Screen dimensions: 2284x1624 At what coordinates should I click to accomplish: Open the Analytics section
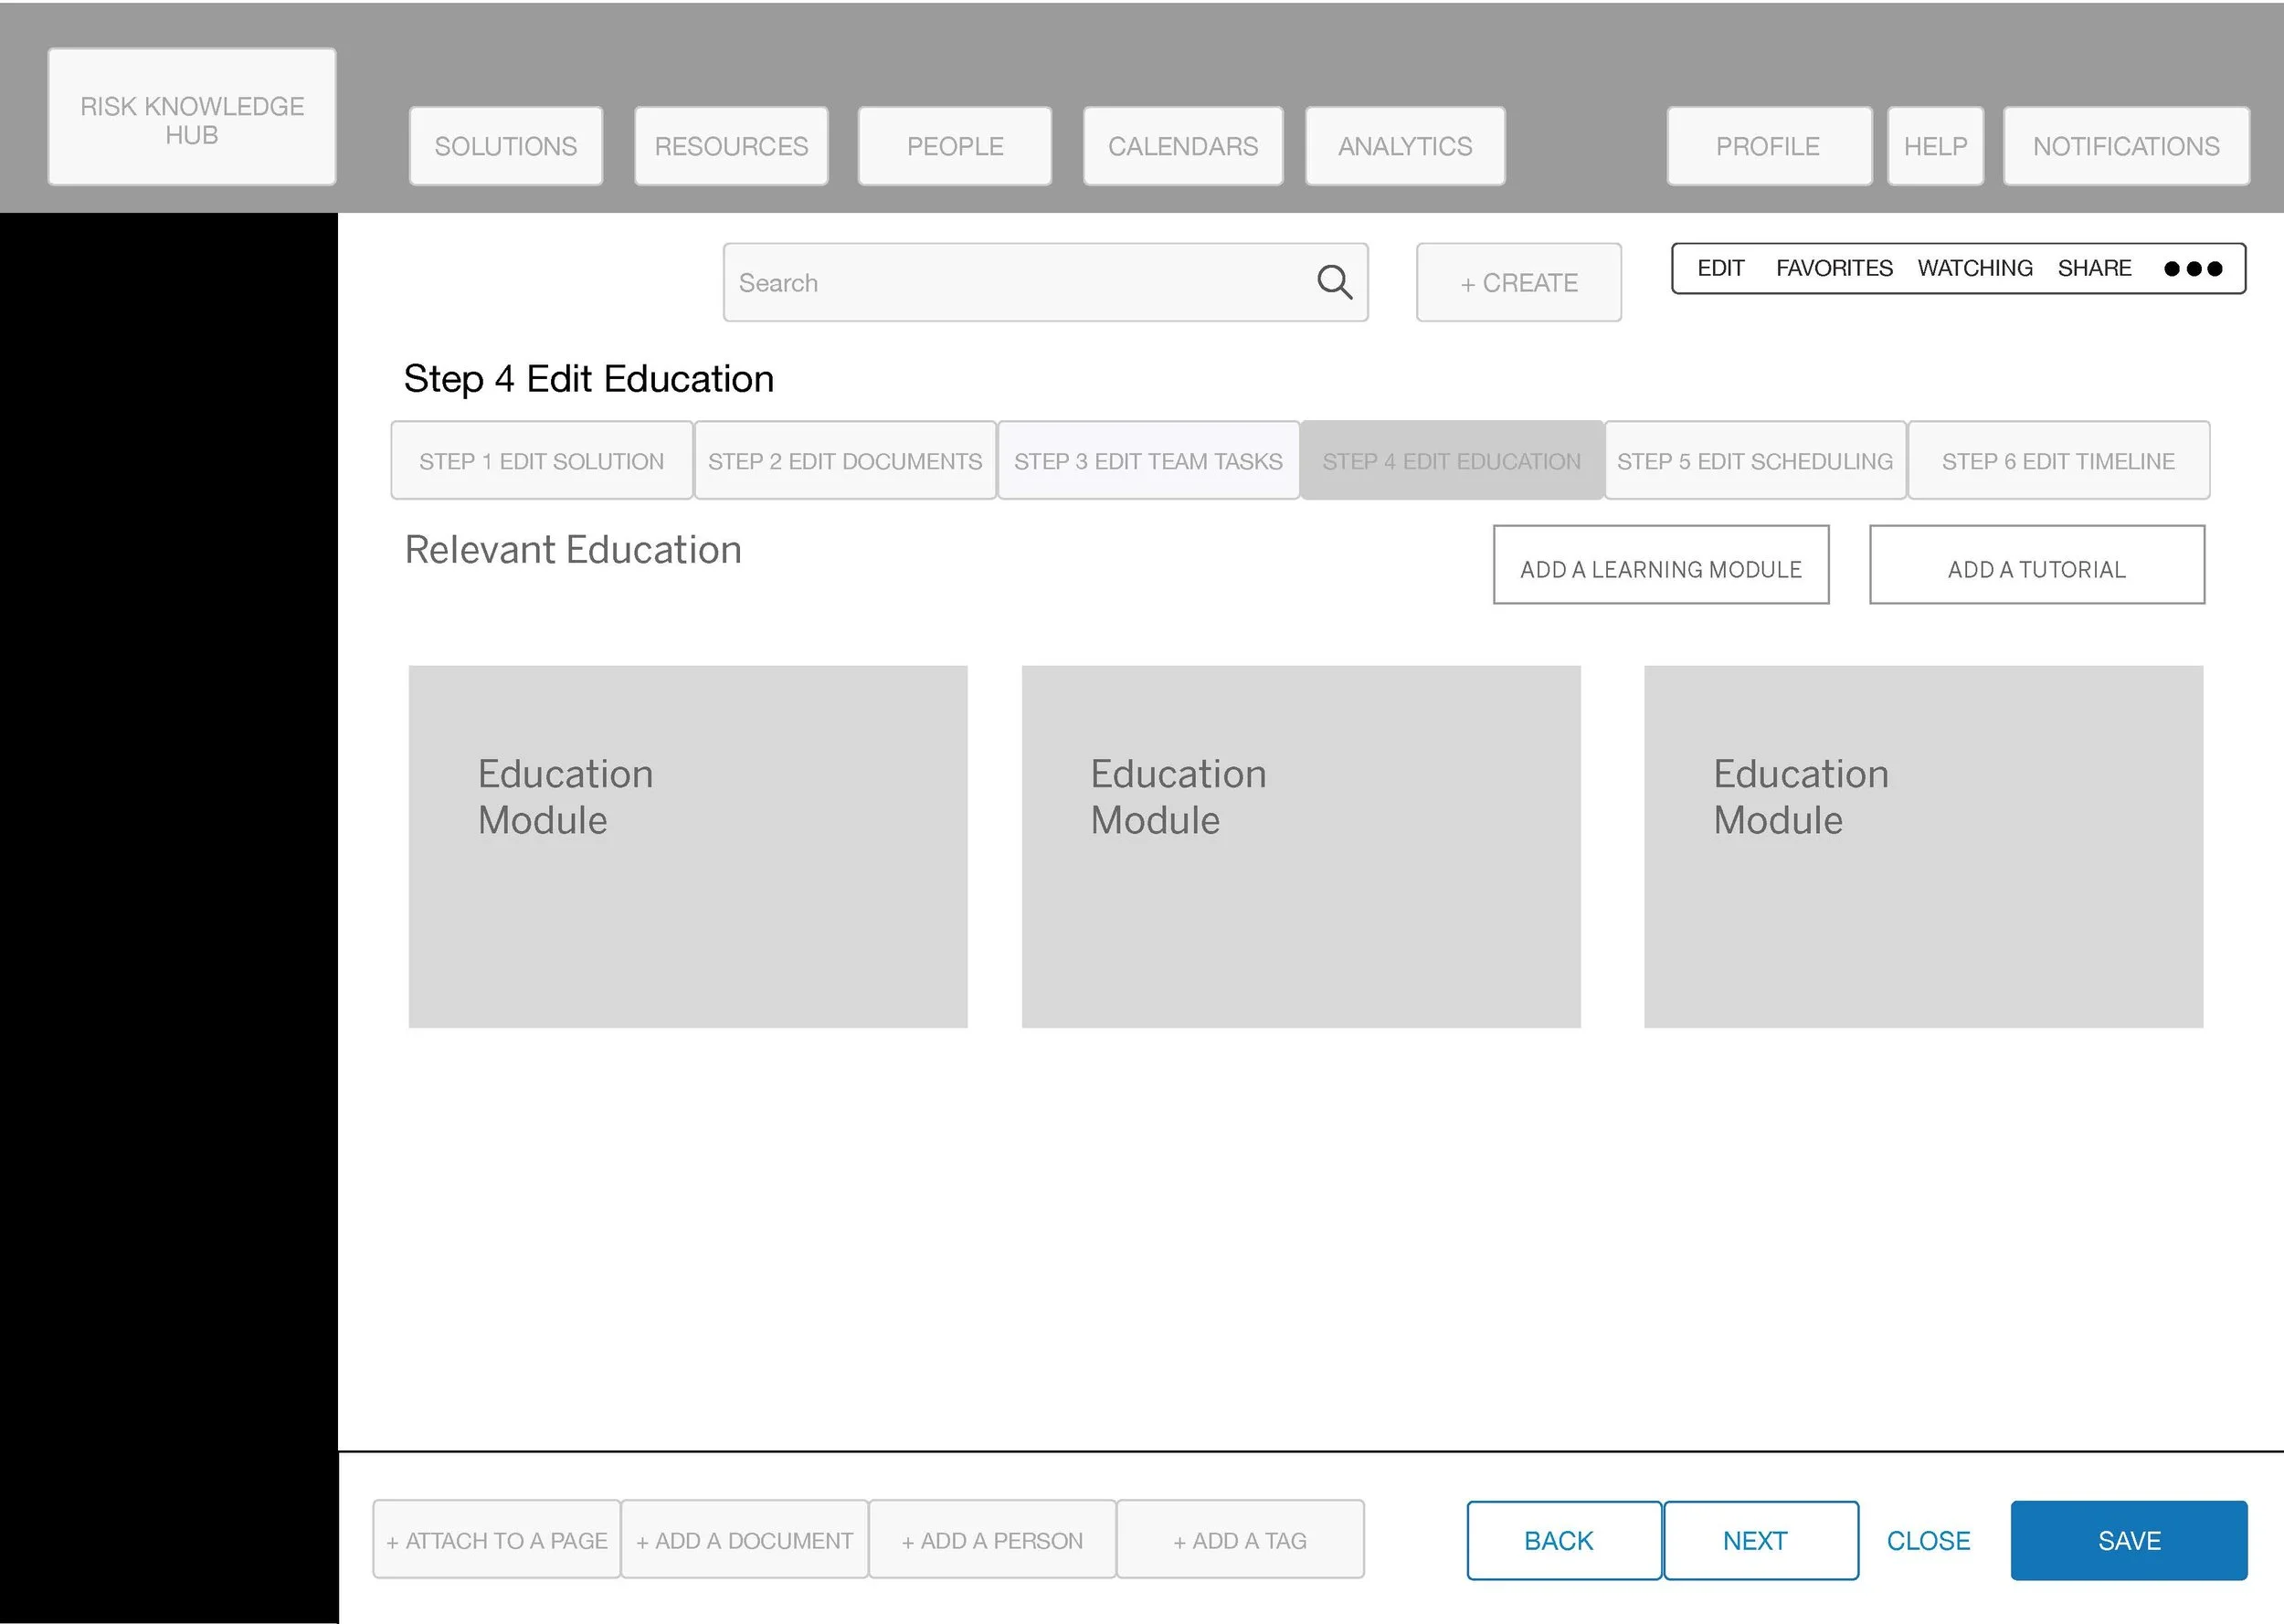coord(1405,146)
